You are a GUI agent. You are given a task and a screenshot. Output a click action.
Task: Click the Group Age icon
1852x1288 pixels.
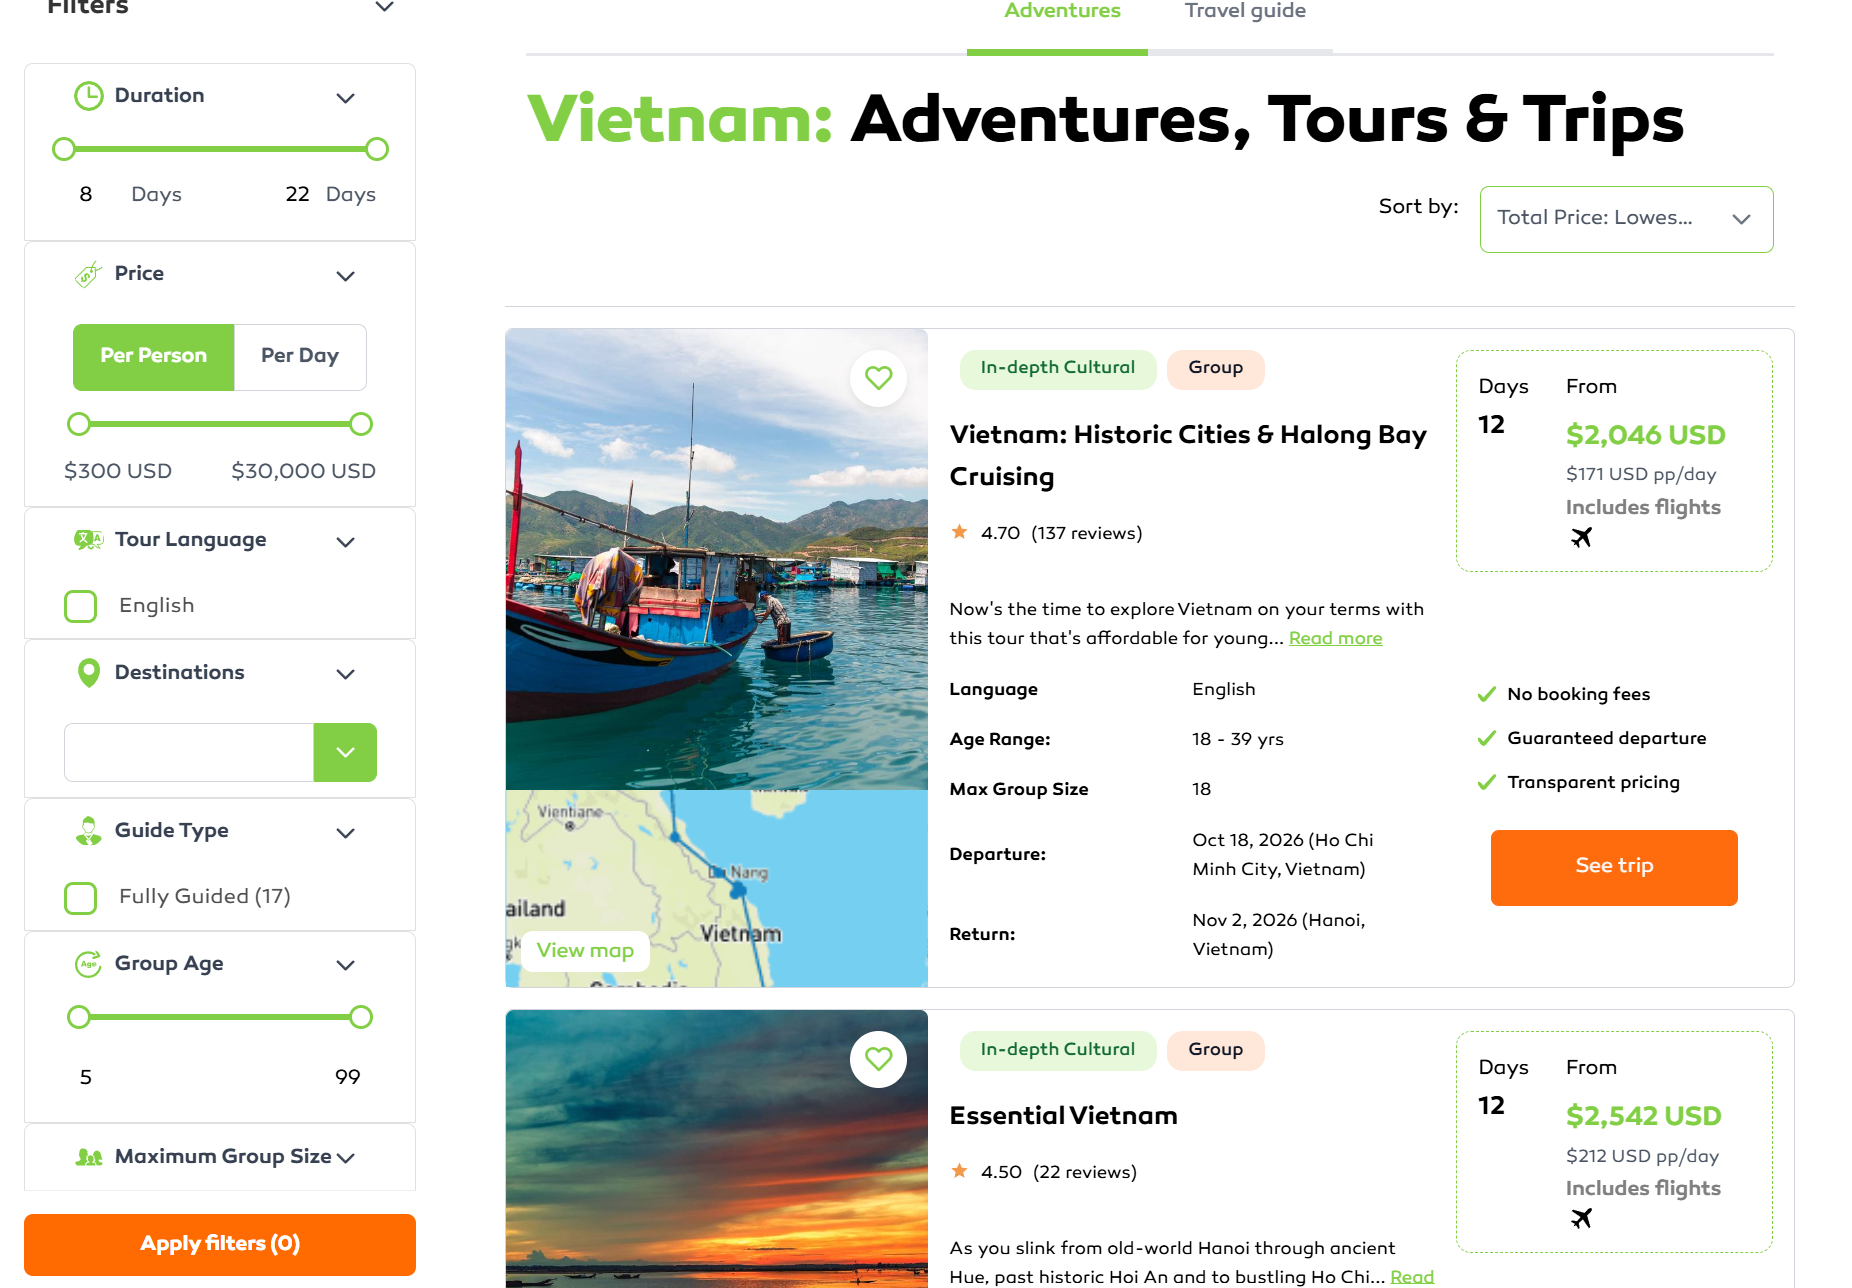coord(89,964)
